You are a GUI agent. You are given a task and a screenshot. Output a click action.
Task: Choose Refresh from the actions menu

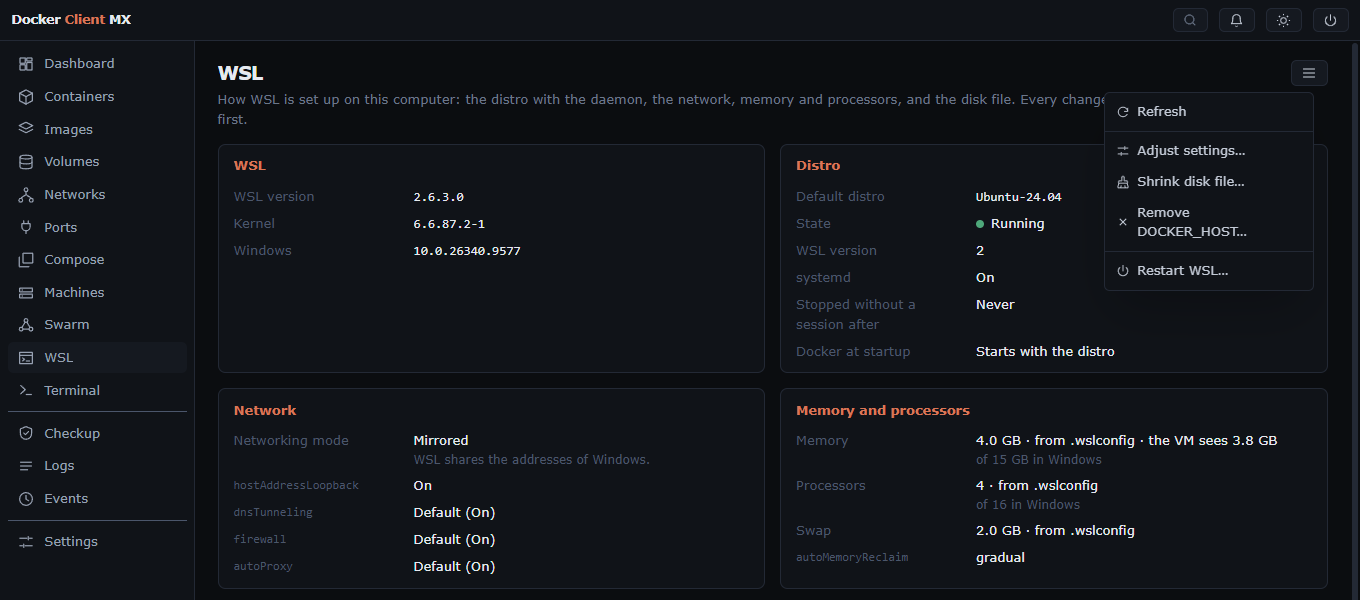1209,112
